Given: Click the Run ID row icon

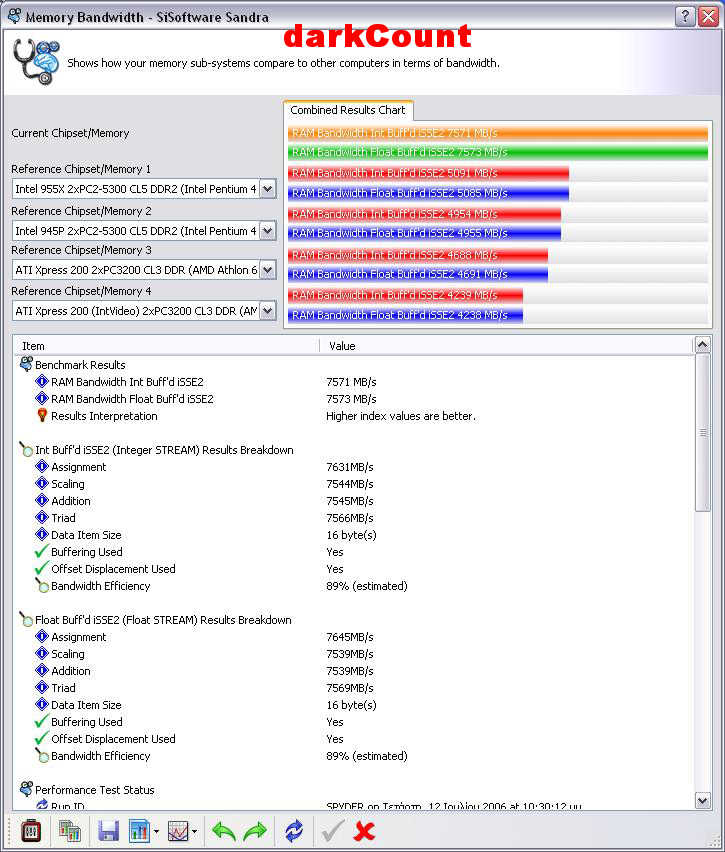Looking at the screenshot, I should tap(42, 805).
